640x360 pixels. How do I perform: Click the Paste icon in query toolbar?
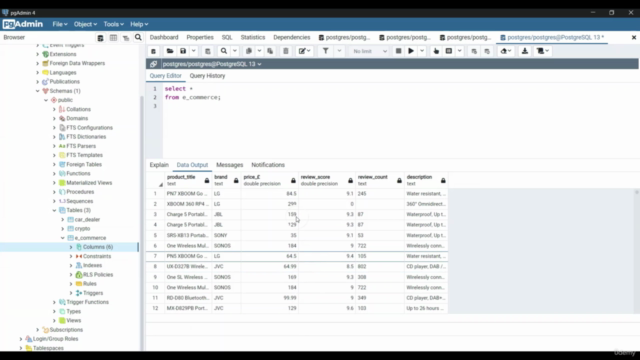pos(270,51)
